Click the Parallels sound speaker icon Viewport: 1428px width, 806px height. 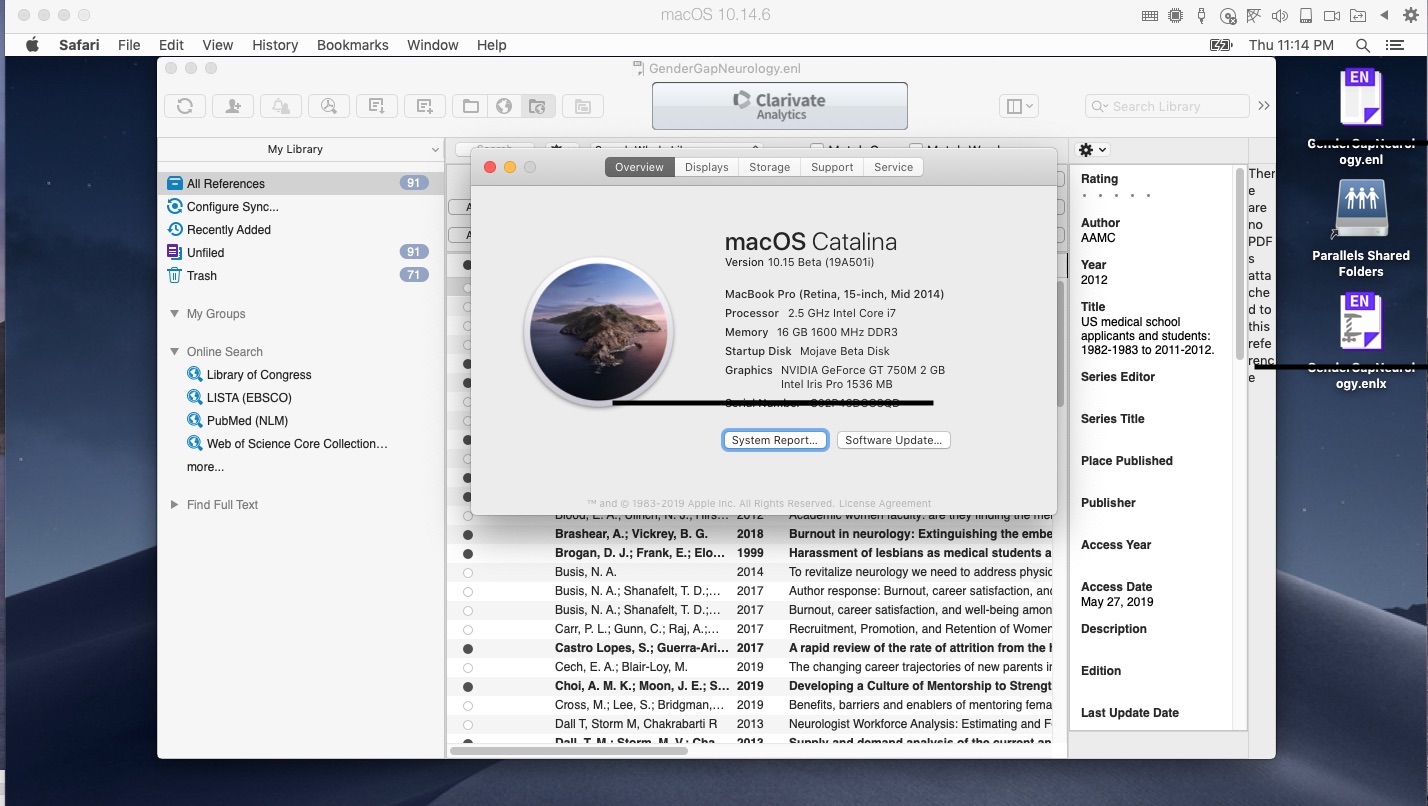coord(1279,16)
